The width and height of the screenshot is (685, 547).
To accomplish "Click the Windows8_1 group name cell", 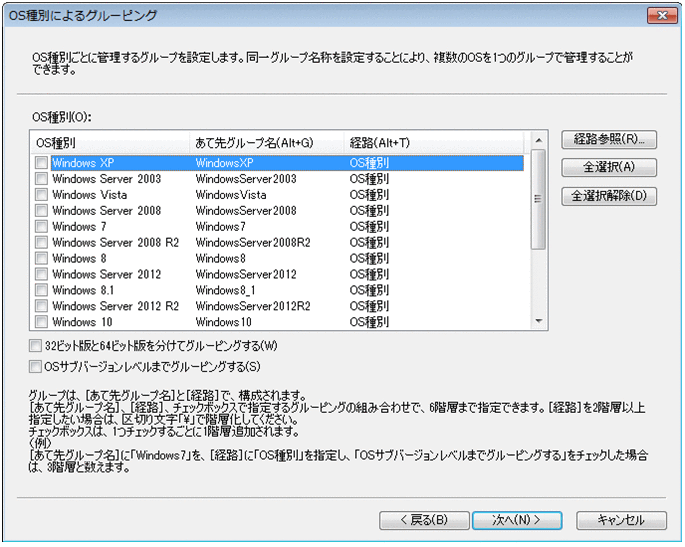I will [x=225, y=290].
